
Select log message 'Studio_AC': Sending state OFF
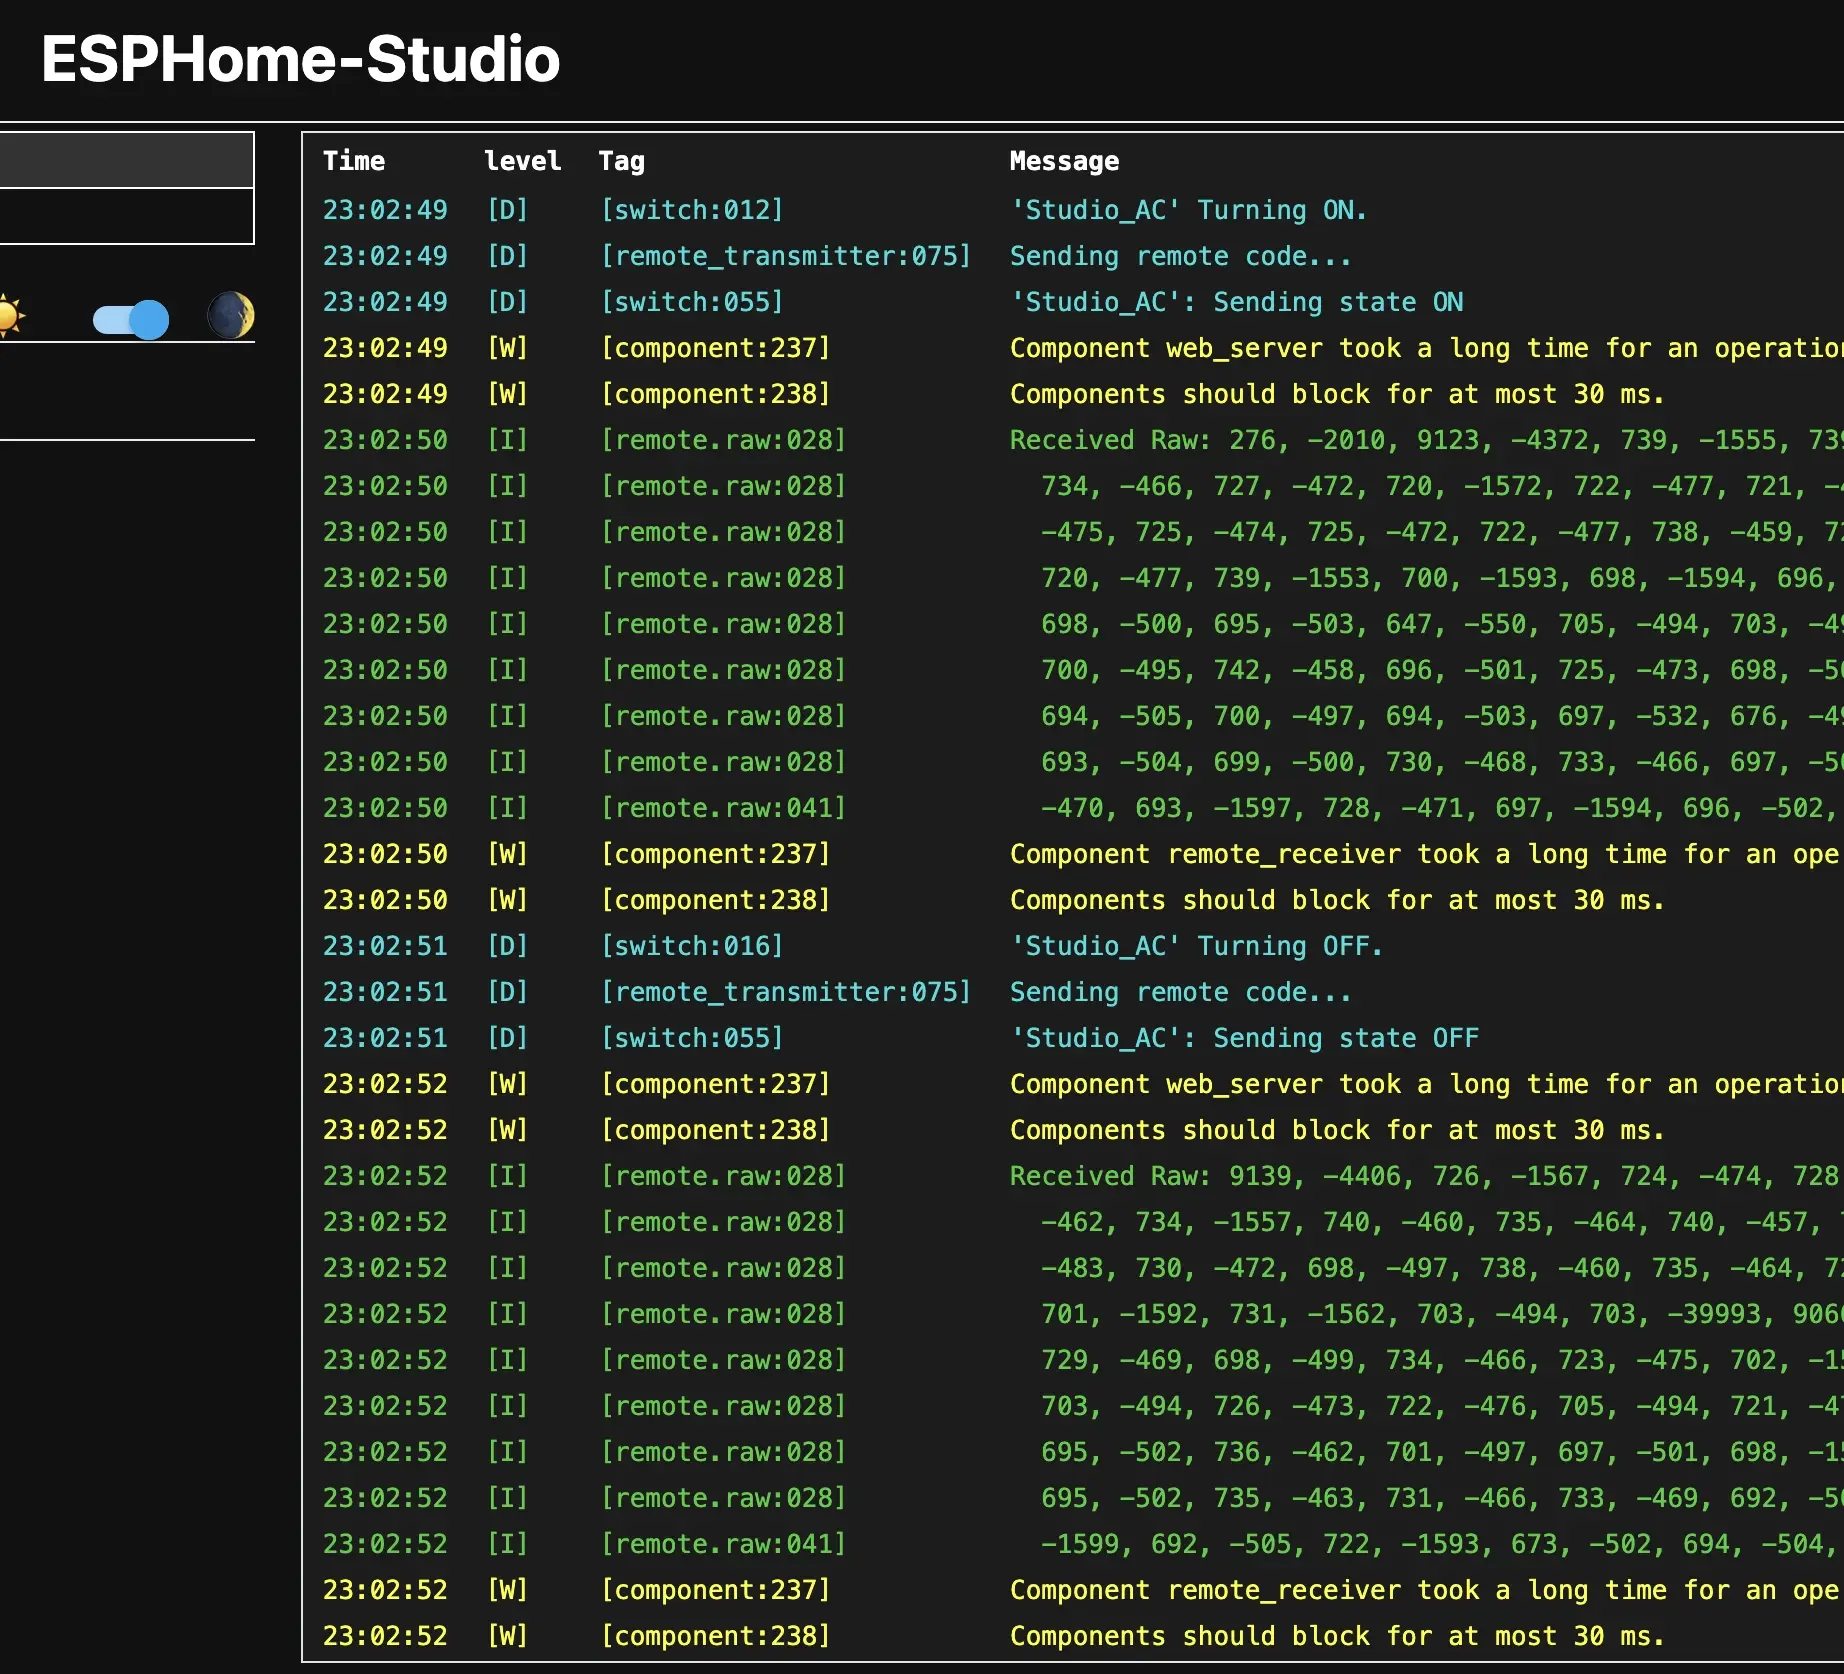(1244, 1038)
